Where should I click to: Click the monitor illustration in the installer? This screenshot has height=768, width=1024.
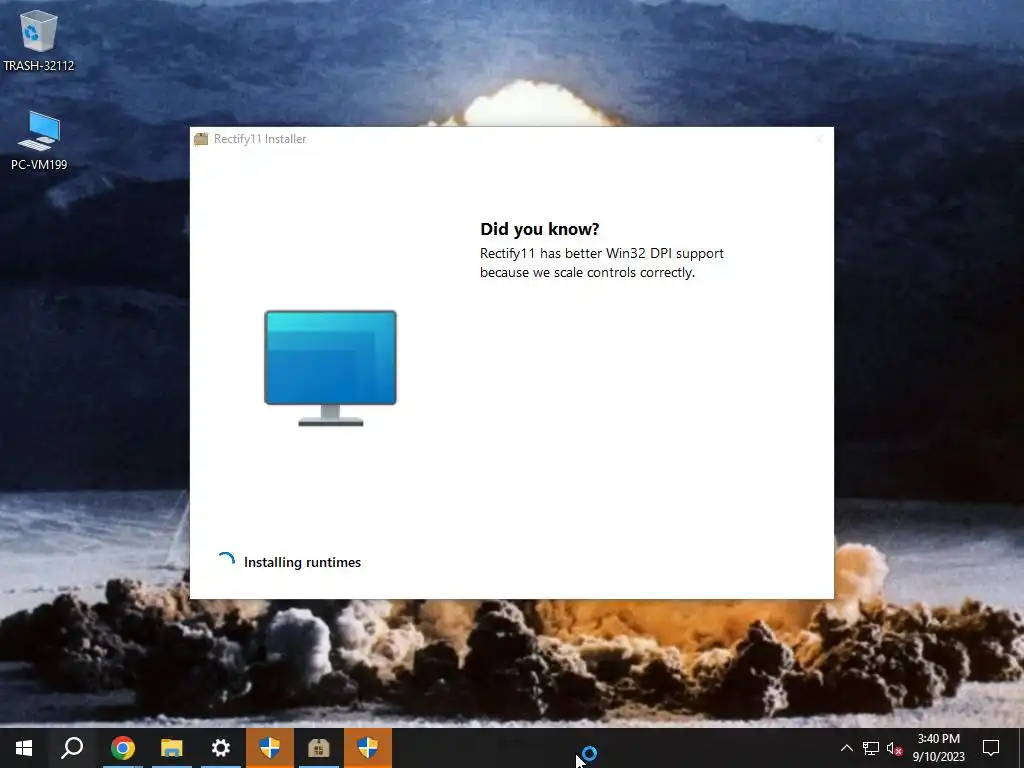330,368
